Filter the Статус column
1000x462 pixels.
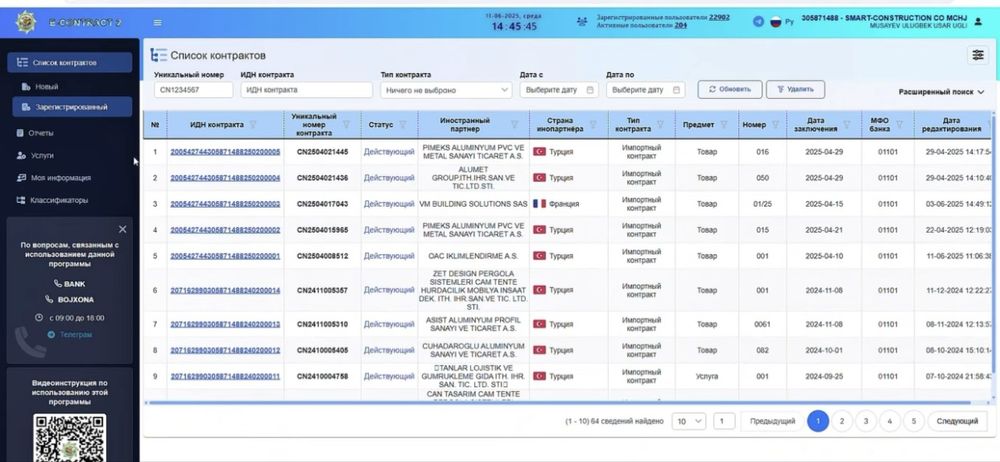pyautogui.click(x=402, y=124)
